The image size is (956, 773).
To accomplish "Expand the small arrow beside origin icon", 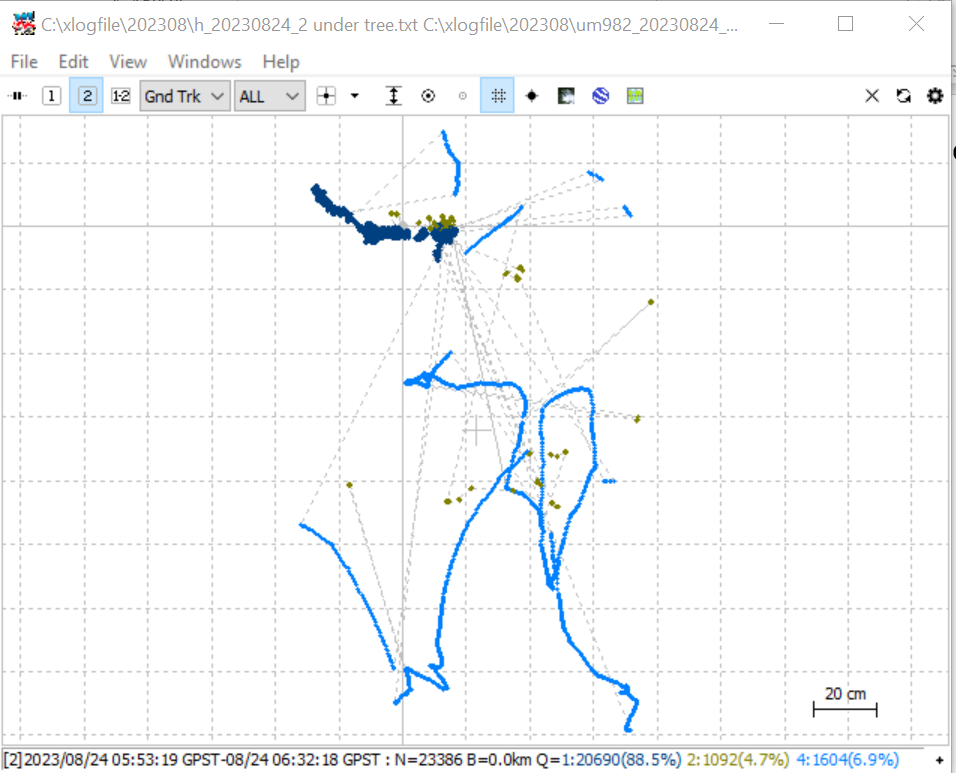I will pyautogui.click(x=355, y=96).
